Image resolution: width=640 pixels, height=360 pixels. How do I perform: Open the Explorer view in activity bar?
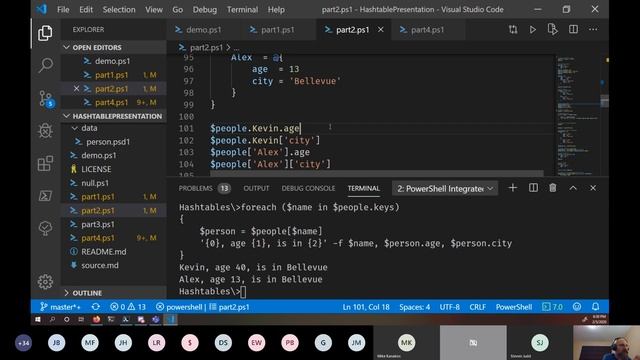(x=45, y=33)
